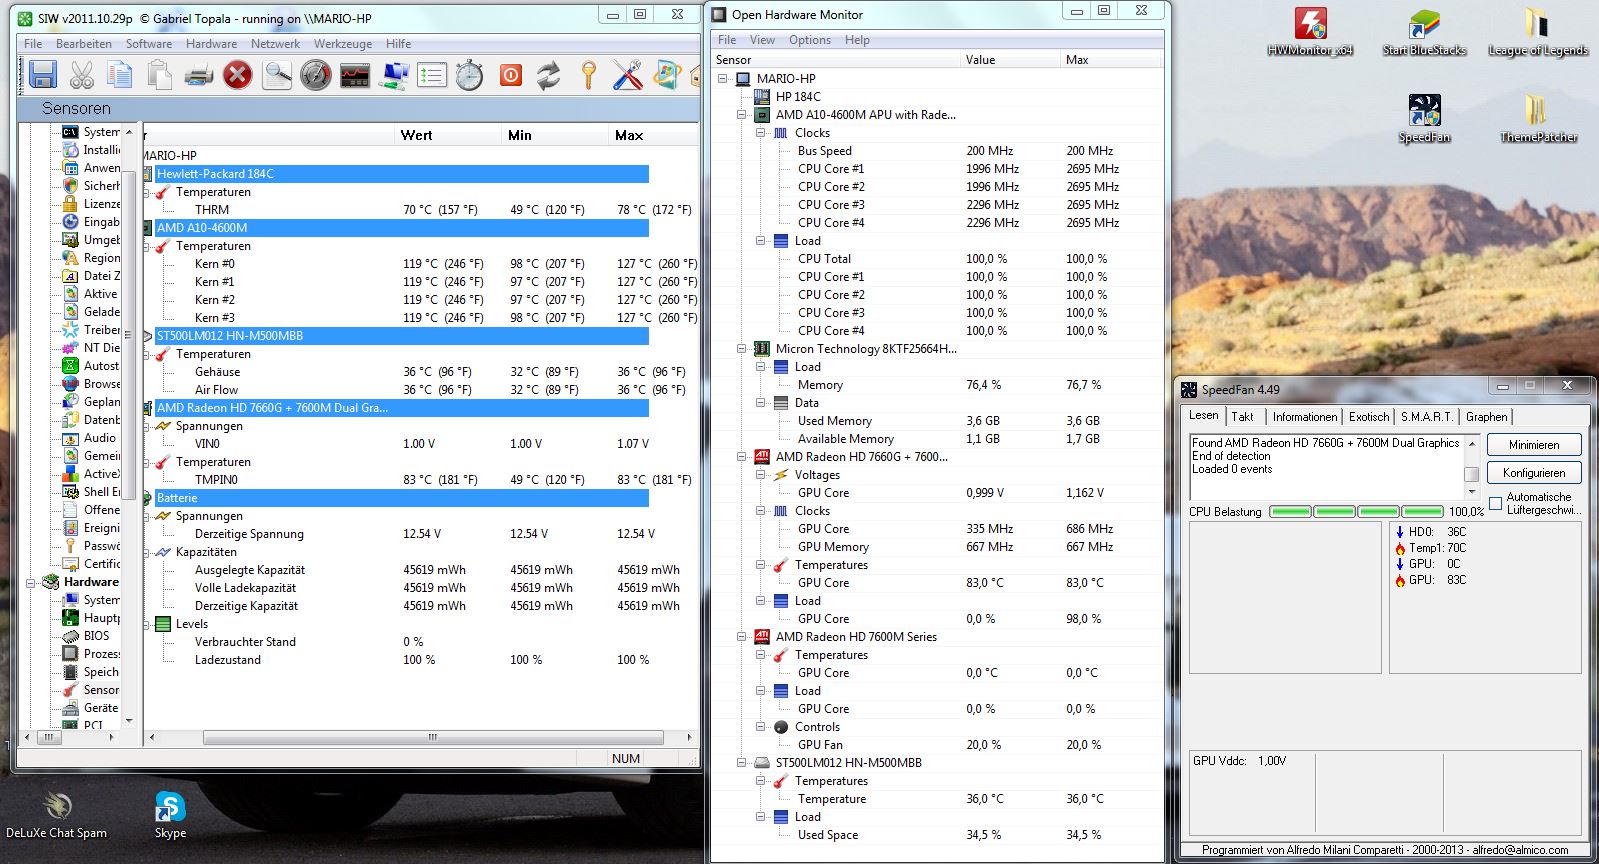Open the Options menu in Open Hardware Monitor
Screen dimensions: 1599x864
pyautogui.click(x=809, y=40)
